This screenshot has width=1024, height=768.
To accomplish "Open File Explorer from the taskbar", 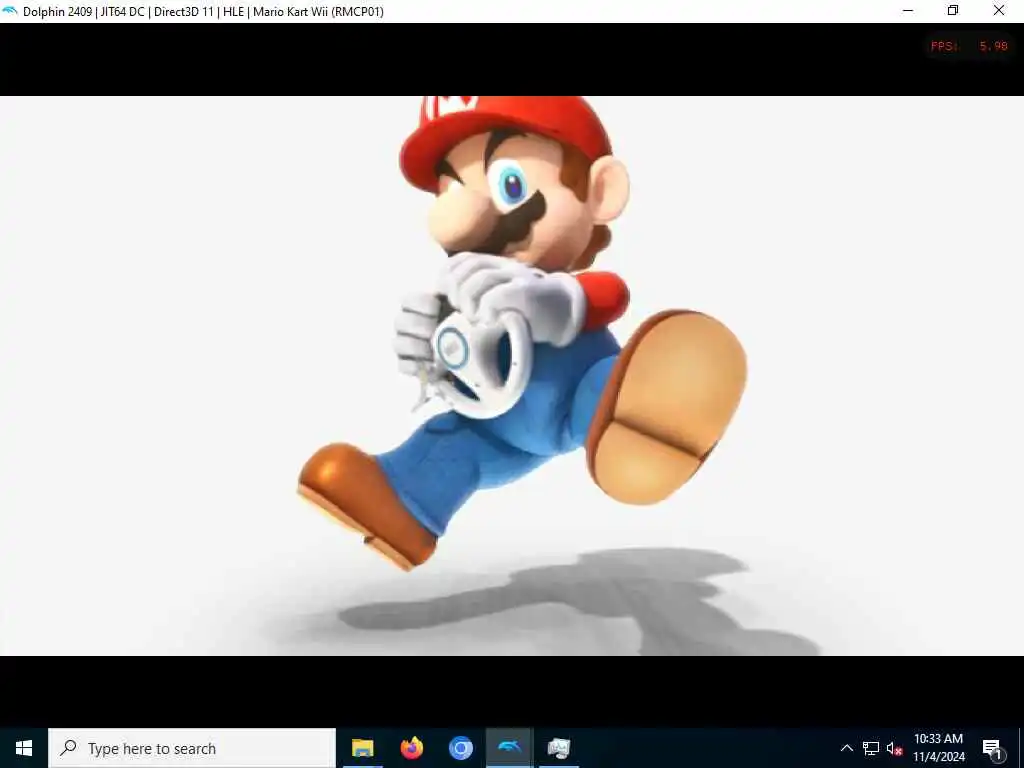I will click(x=362, y=748).
